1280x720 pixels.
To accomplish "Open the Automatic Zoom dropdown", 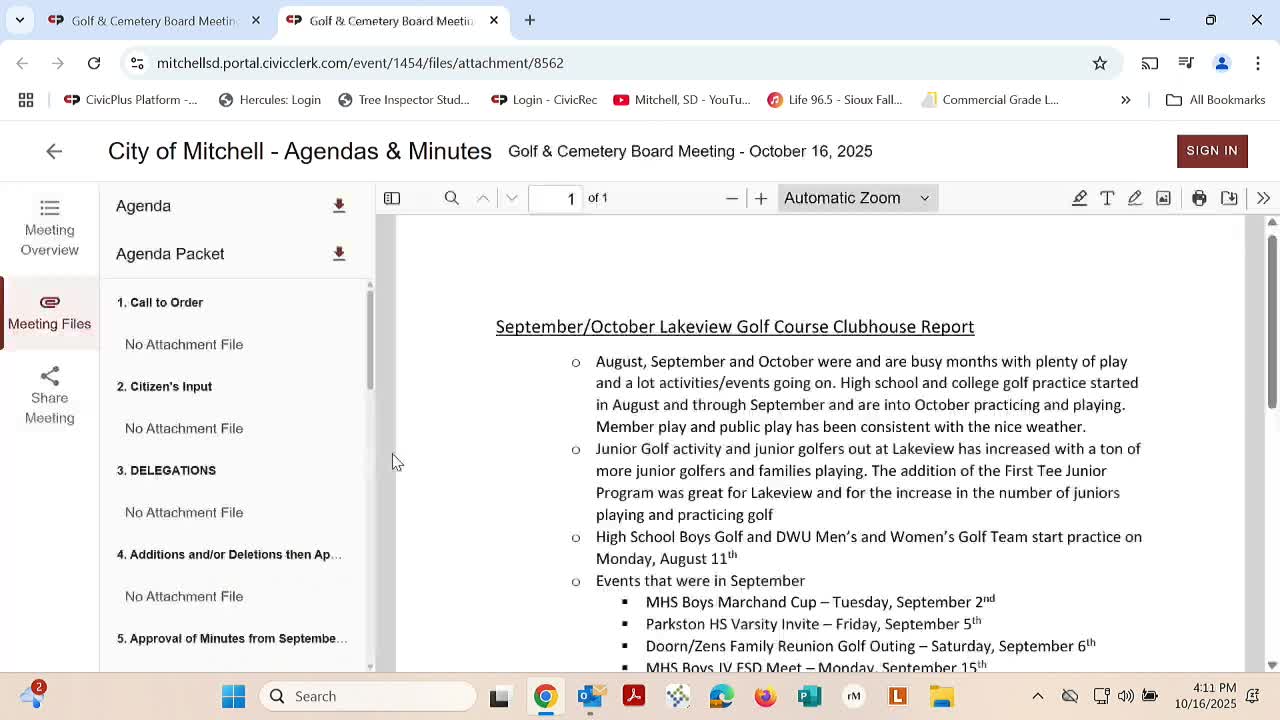I will 856,198.
